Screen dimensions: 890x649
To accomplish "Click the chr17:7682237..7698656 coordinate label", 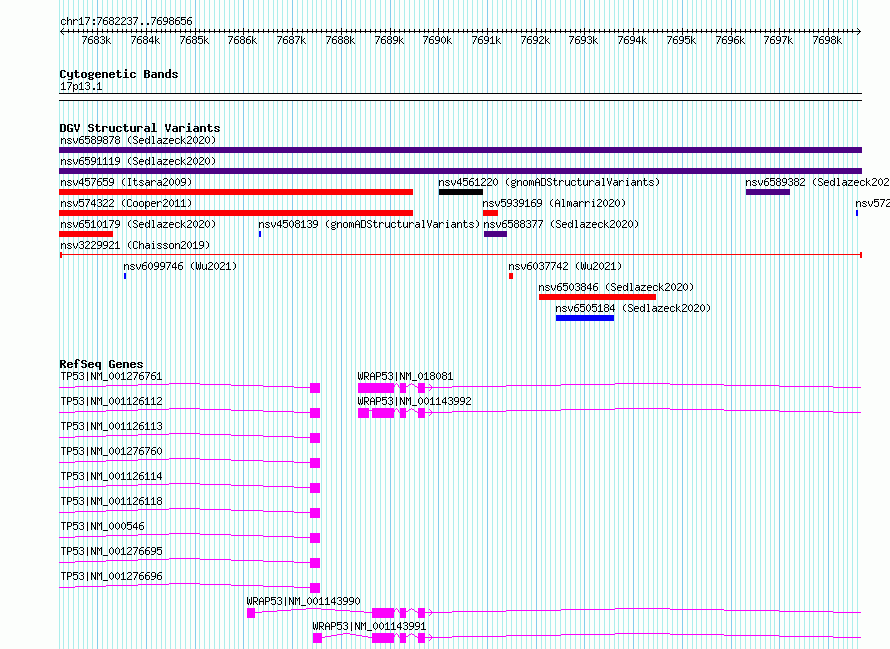I will [126, 21].
